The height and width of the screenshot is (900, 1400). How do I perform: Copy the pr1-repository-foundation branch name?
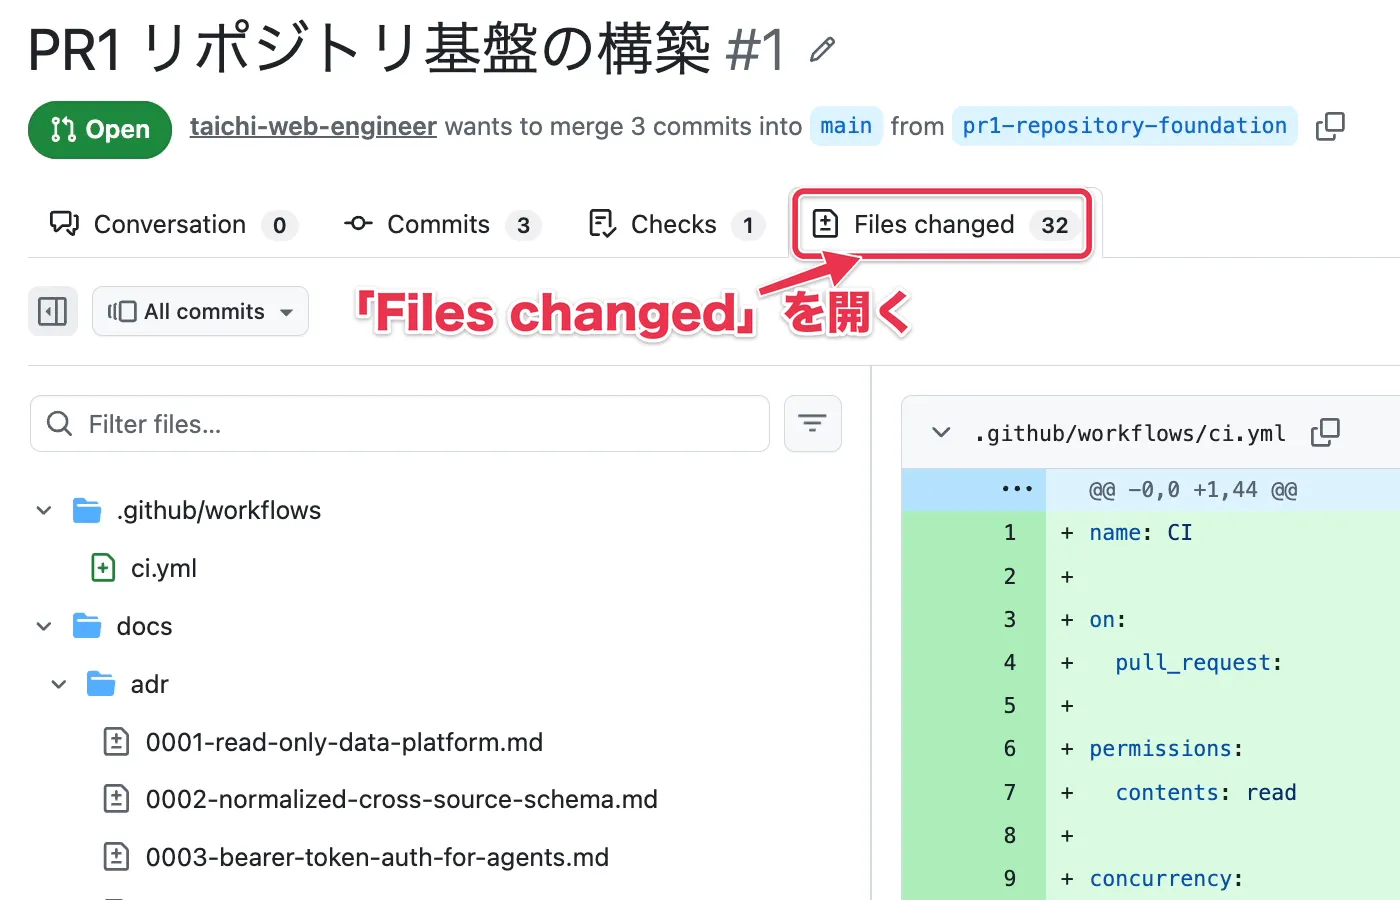point(1330,126)
